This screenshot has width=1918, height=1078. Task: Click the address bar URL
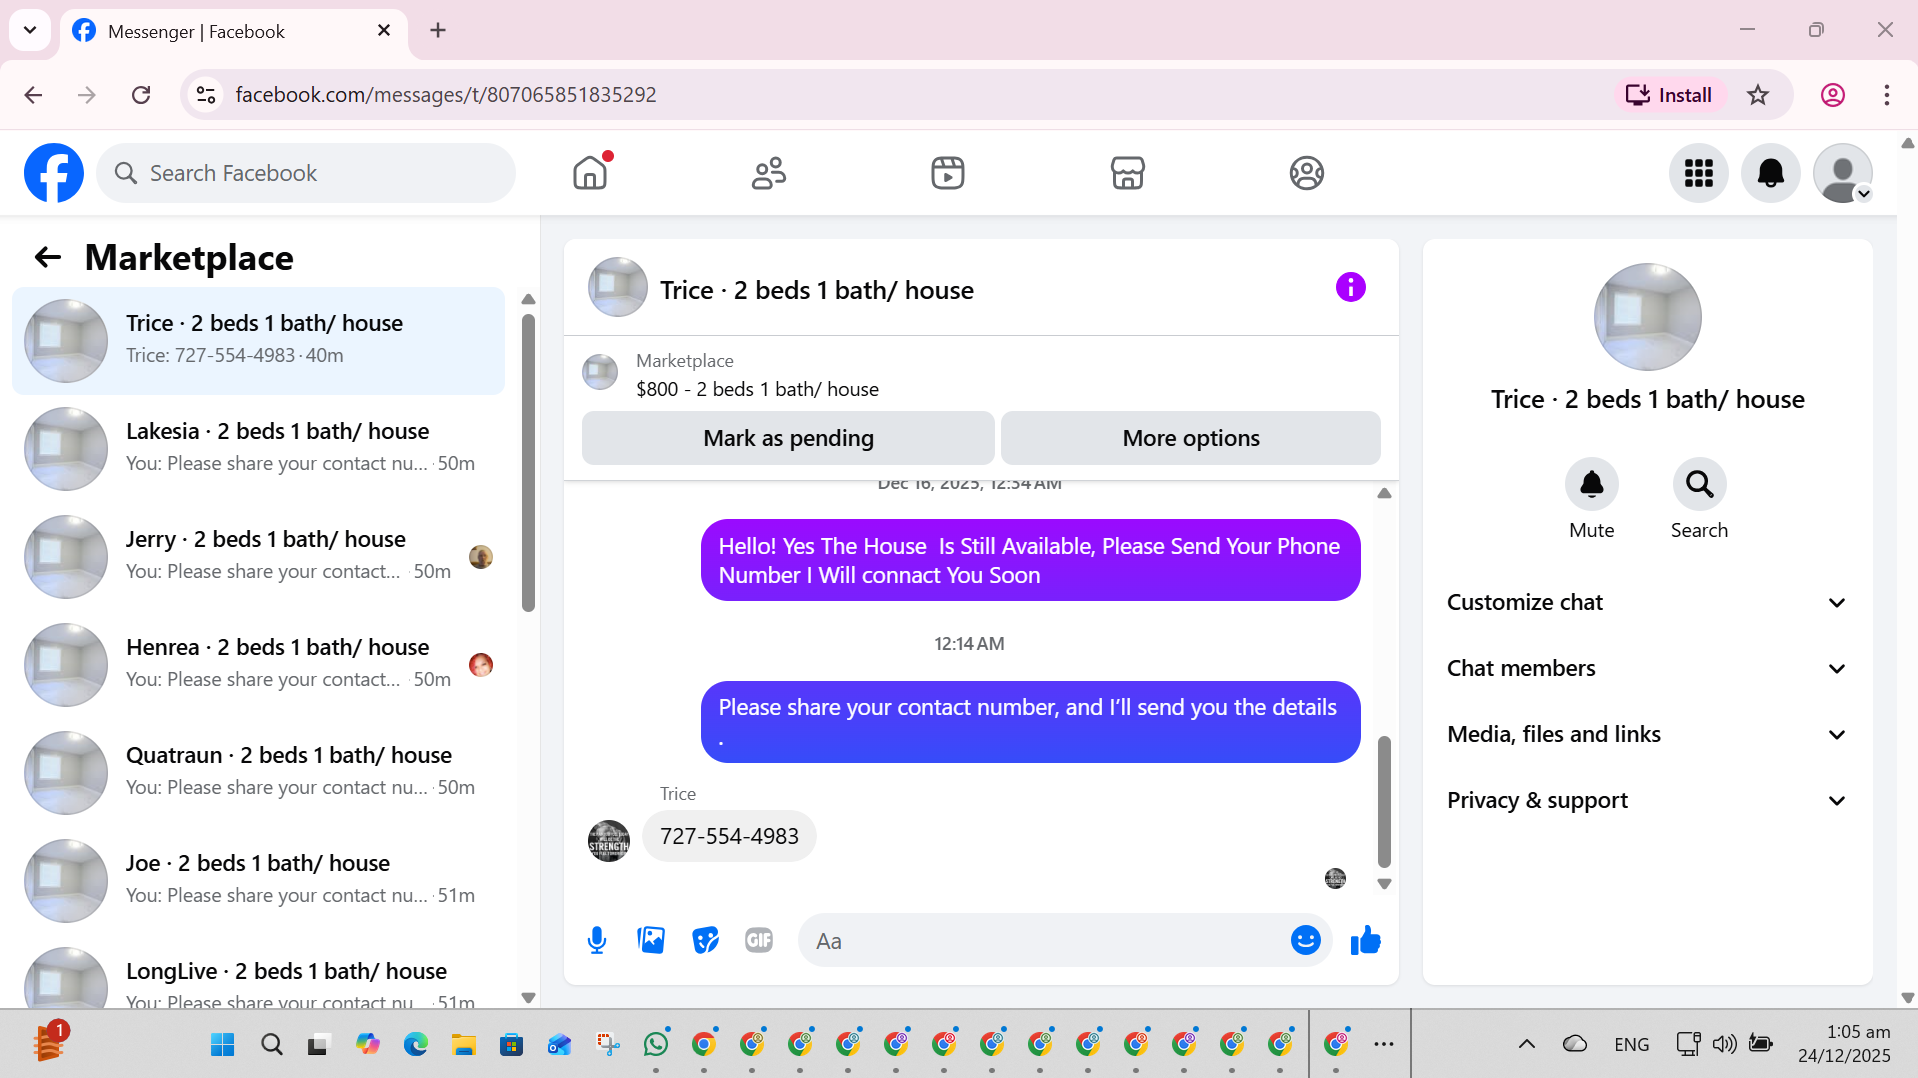pyautogui.click(x=445, y=95)
